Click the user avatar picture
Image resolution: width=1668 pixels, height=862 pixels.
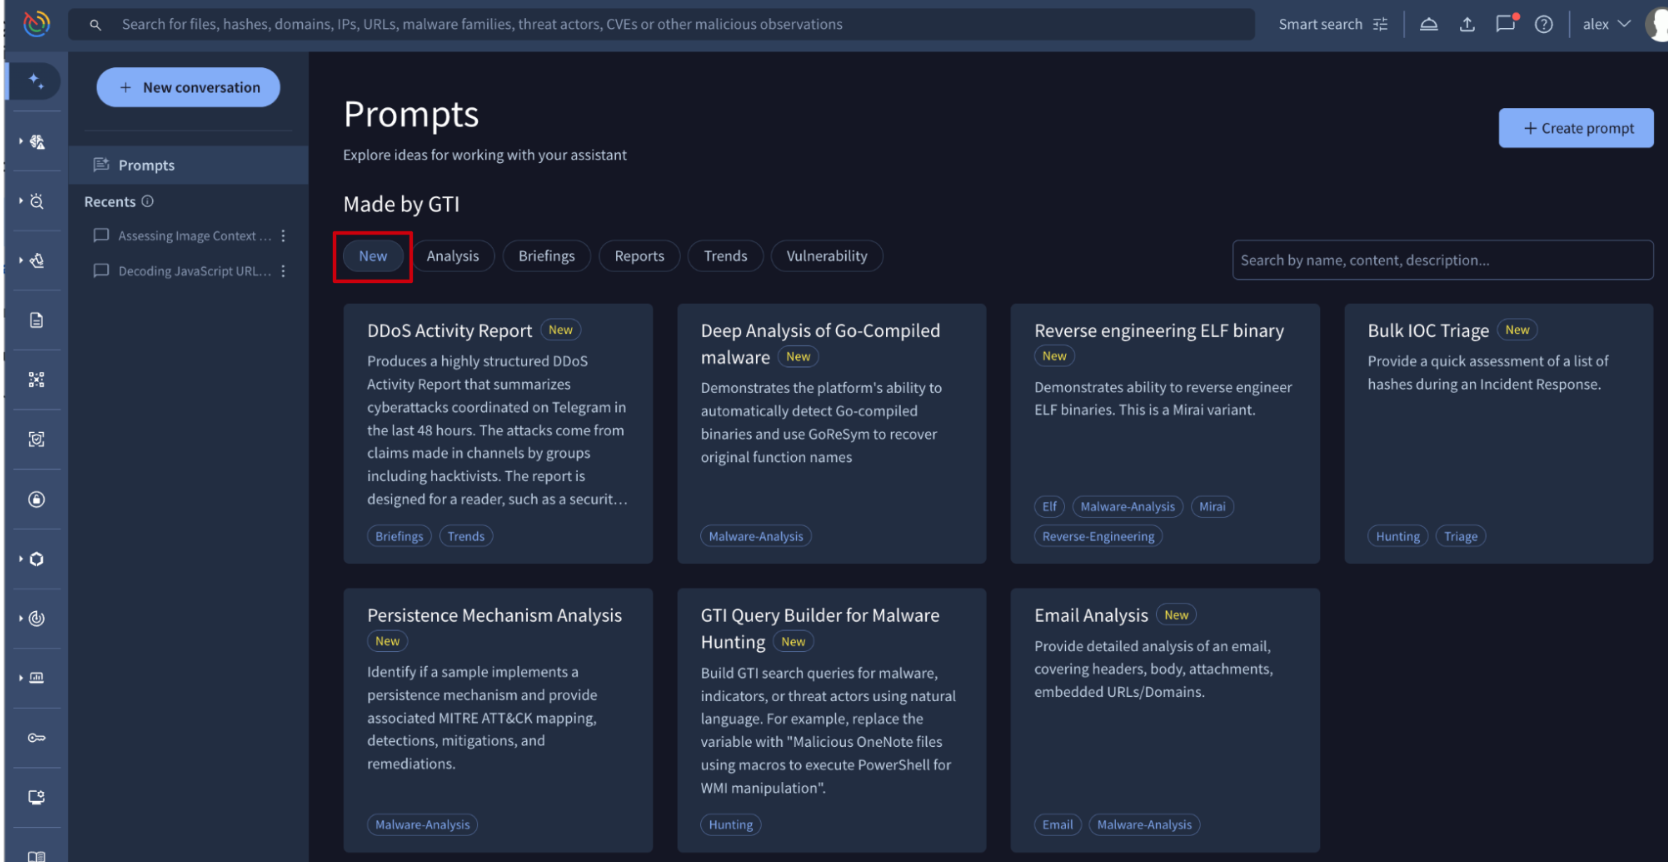coord(1657,24)
